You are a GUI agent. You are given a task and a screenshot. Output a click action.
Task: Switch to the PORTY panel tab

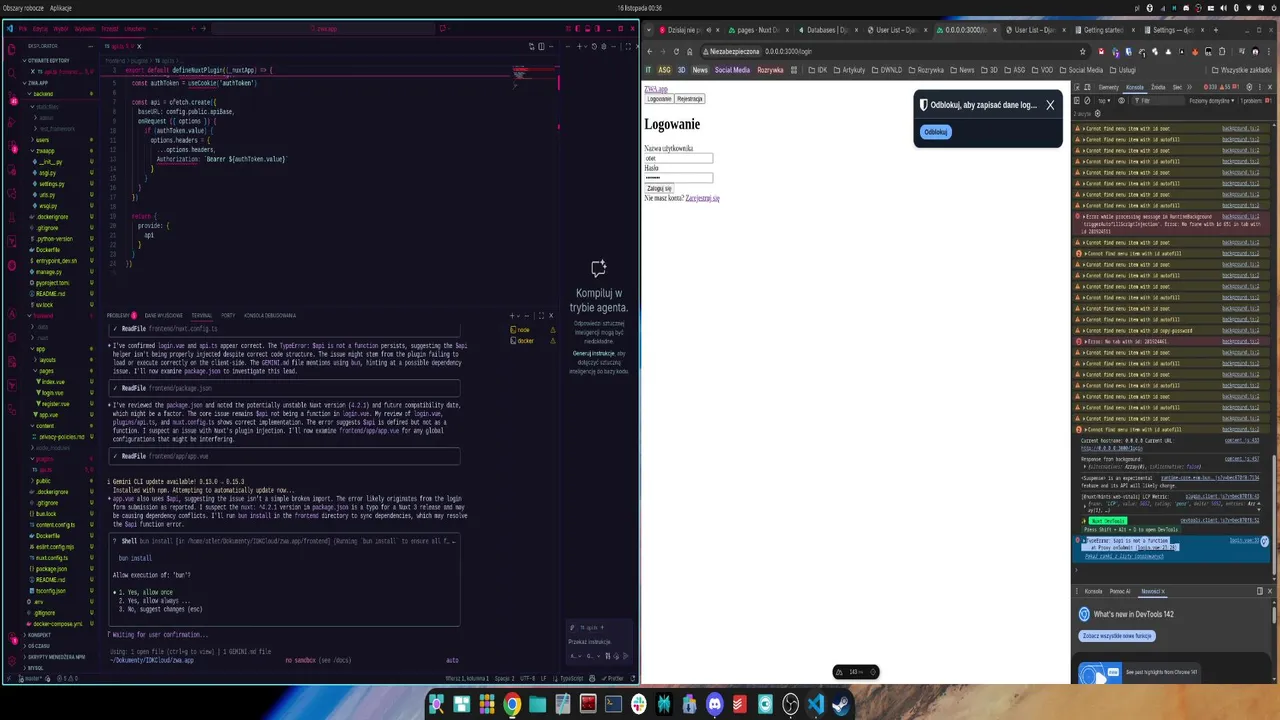pyautogui.click(x=228, y=315)
